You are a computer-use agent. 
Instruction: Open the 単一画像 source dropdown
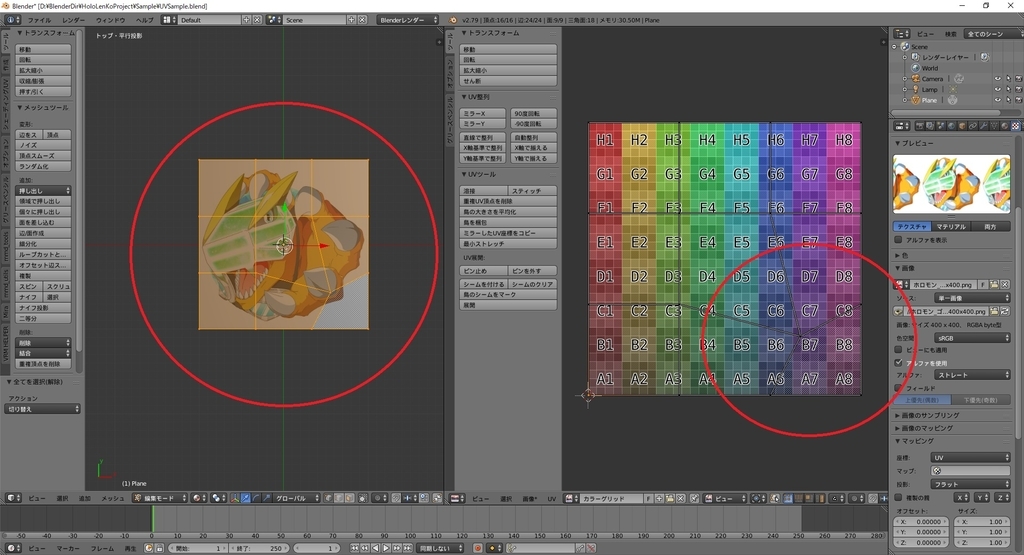(x=972, y=298)
